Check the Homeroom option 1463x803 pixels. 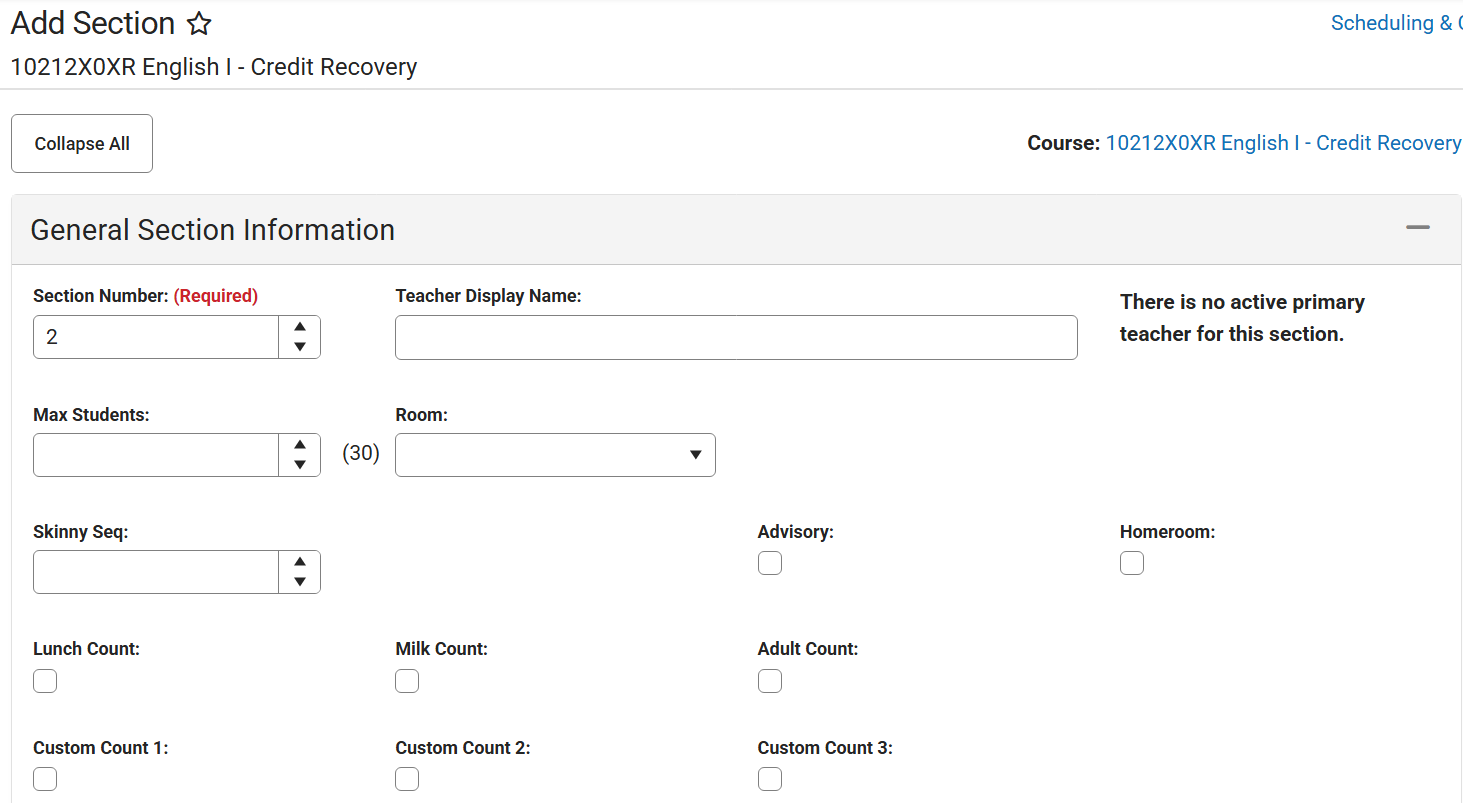pyautogui.click(x=1132, y=564)
